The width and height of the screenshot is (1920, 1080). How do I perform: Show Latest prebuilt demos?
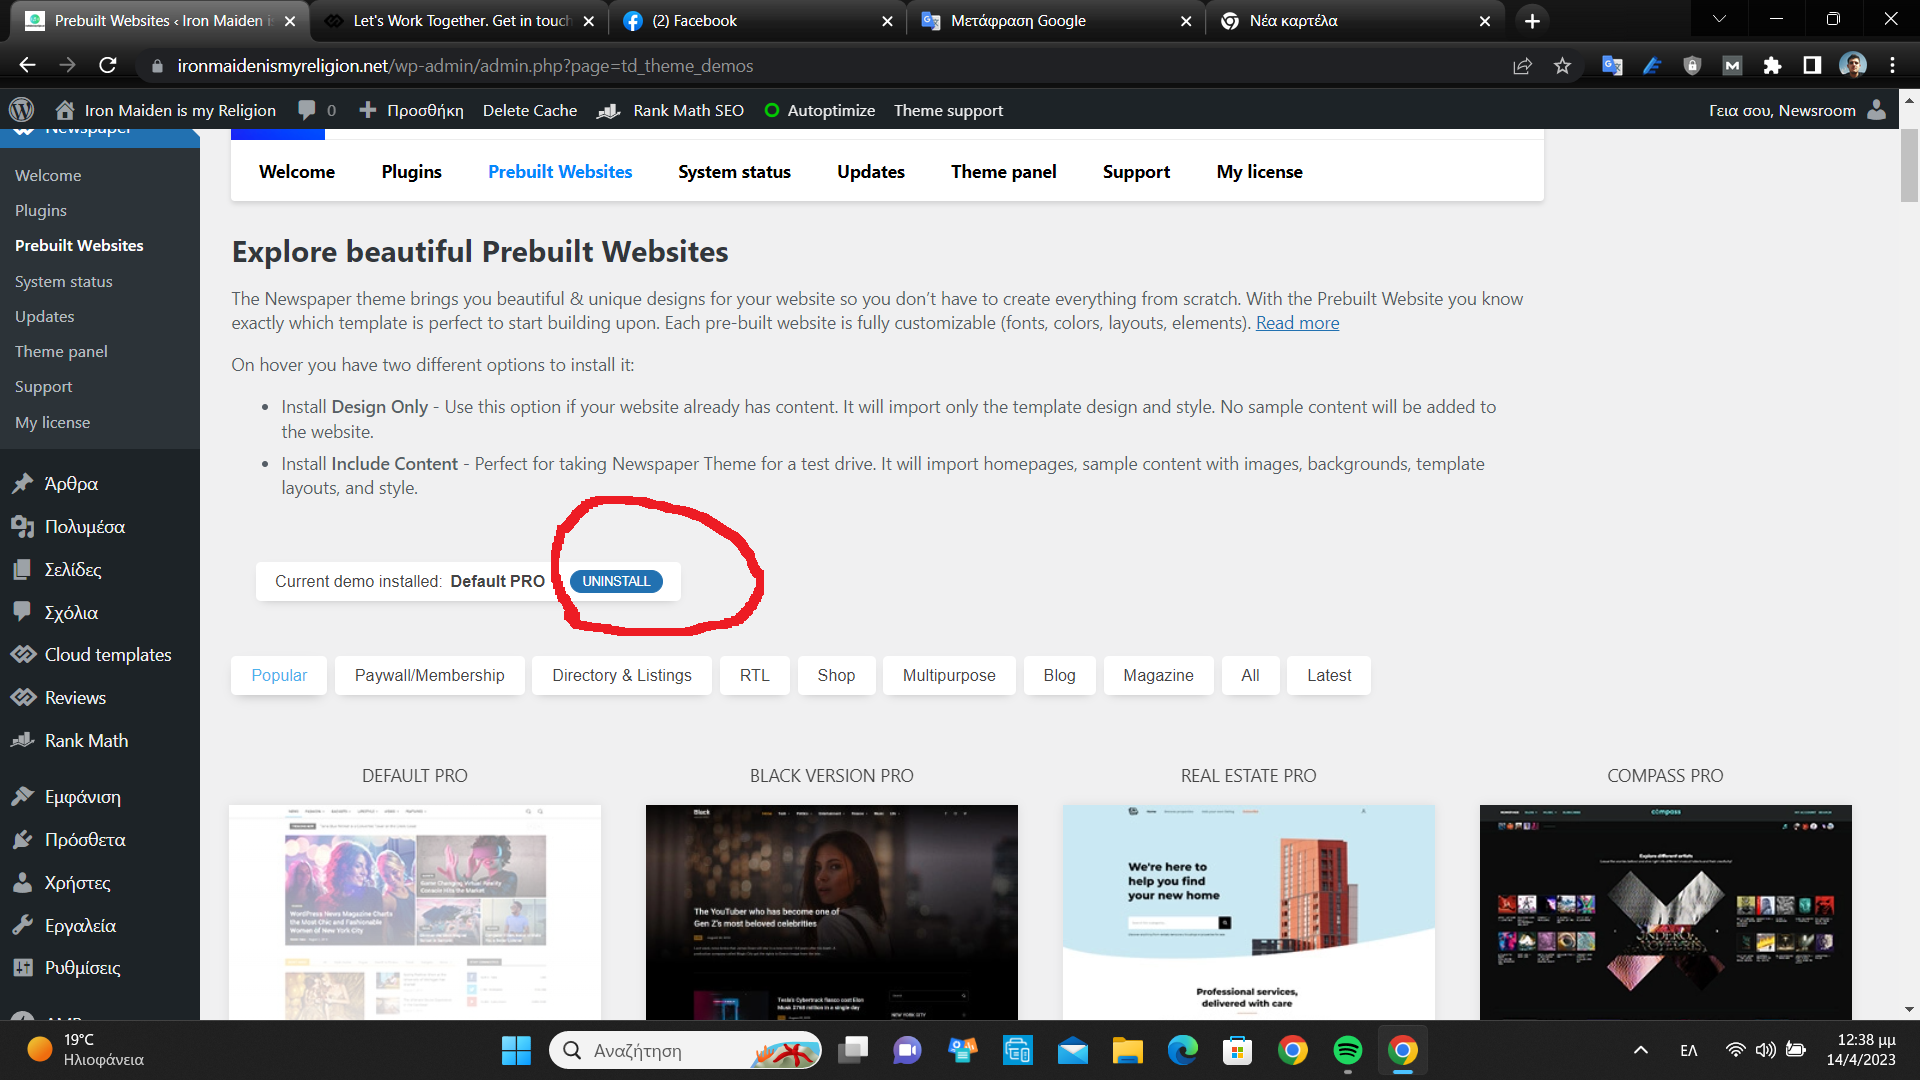[x=1329, y=675]
